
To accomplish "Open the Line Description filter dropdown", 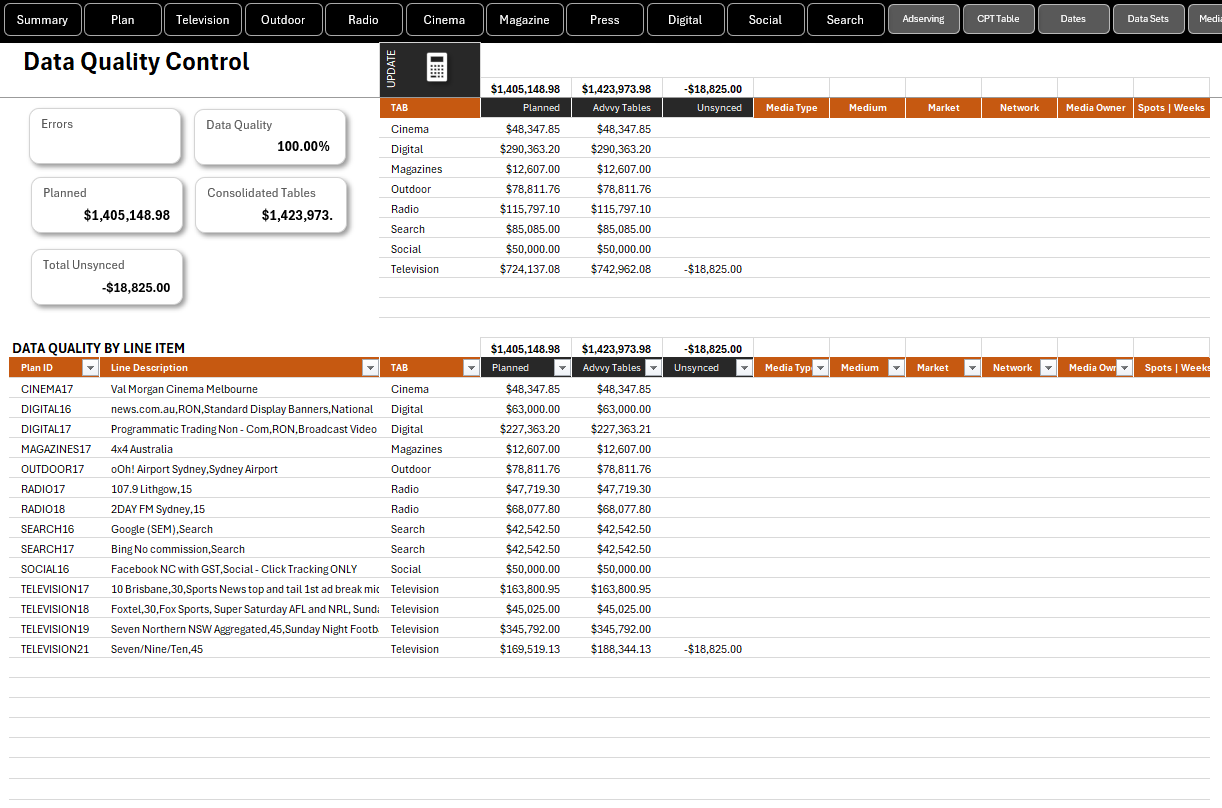I will (x=370, y=368).
